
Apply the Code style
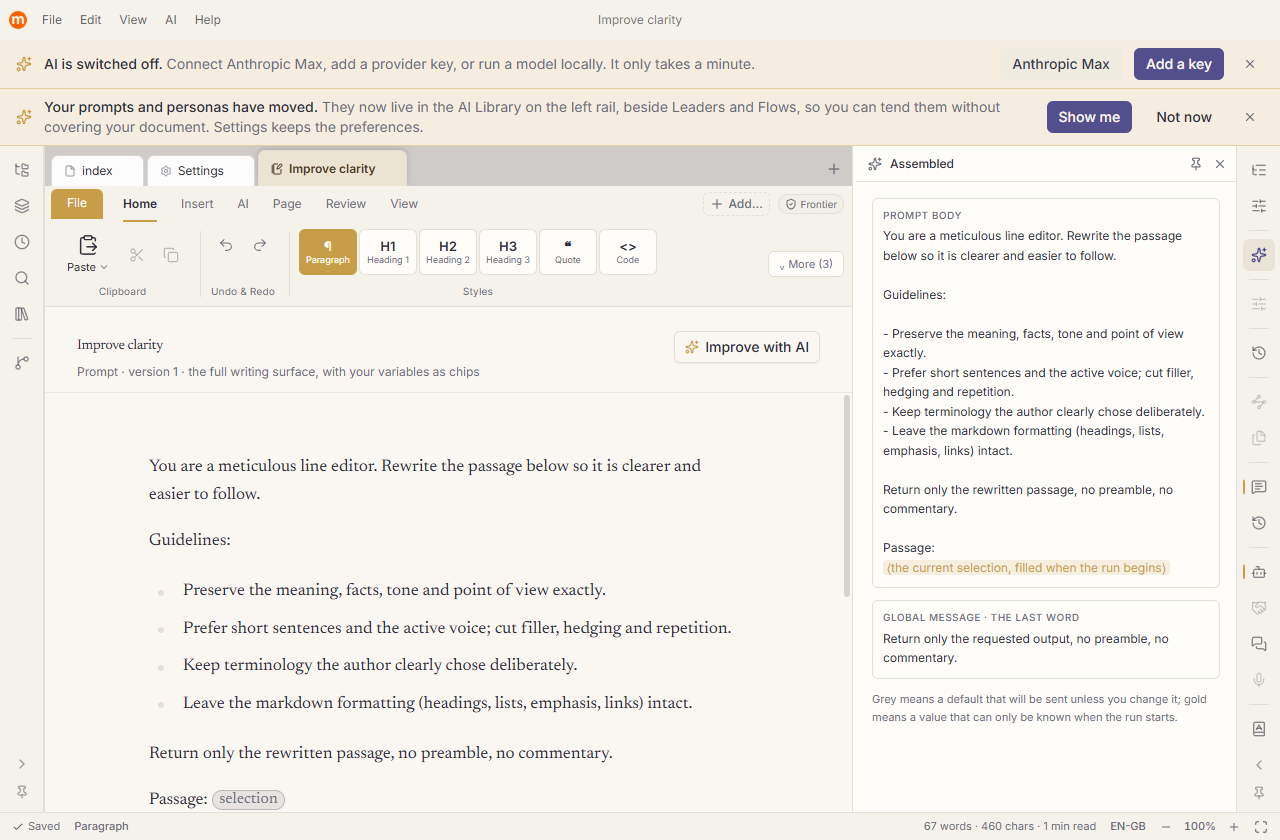[628, 252]
